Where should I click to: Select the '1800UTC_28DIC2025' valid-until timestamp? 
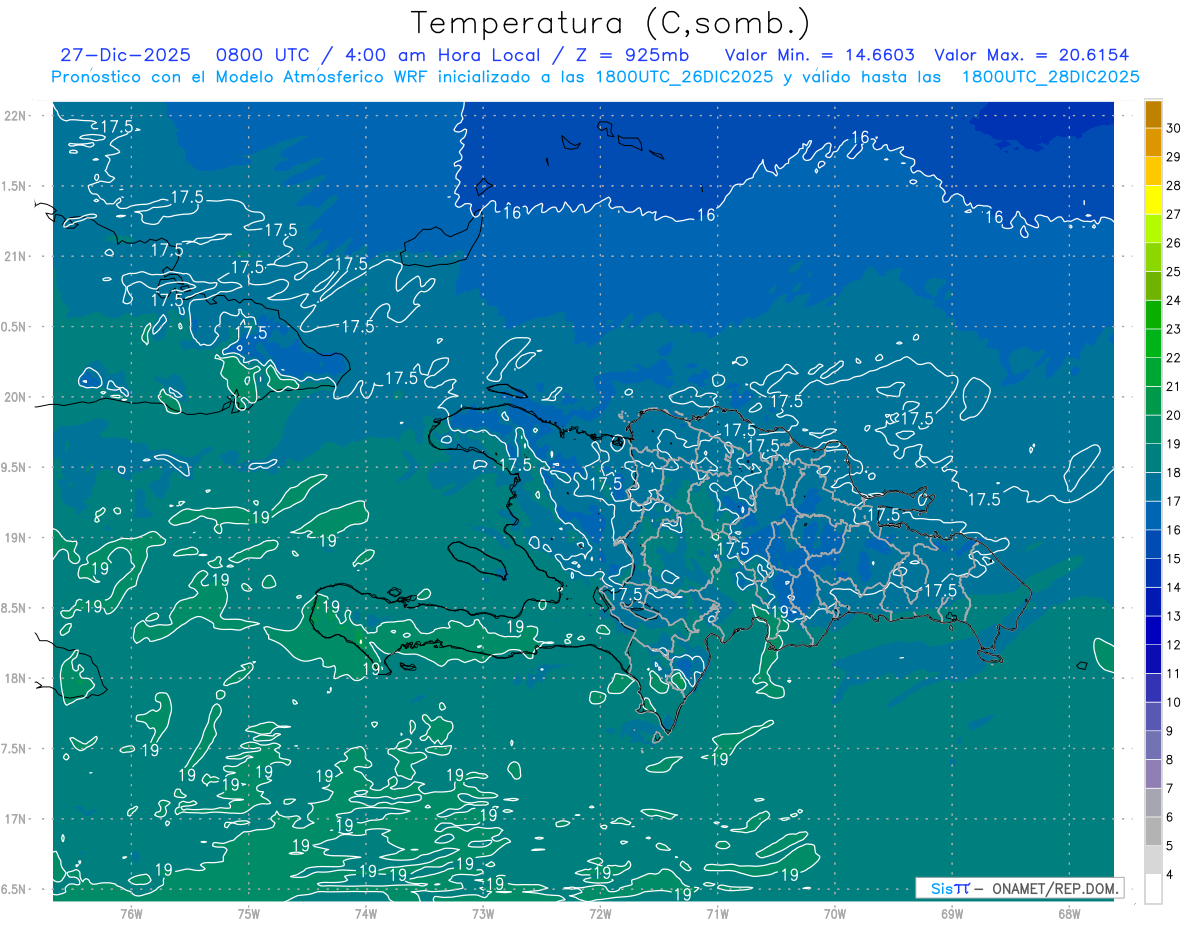1050,76
